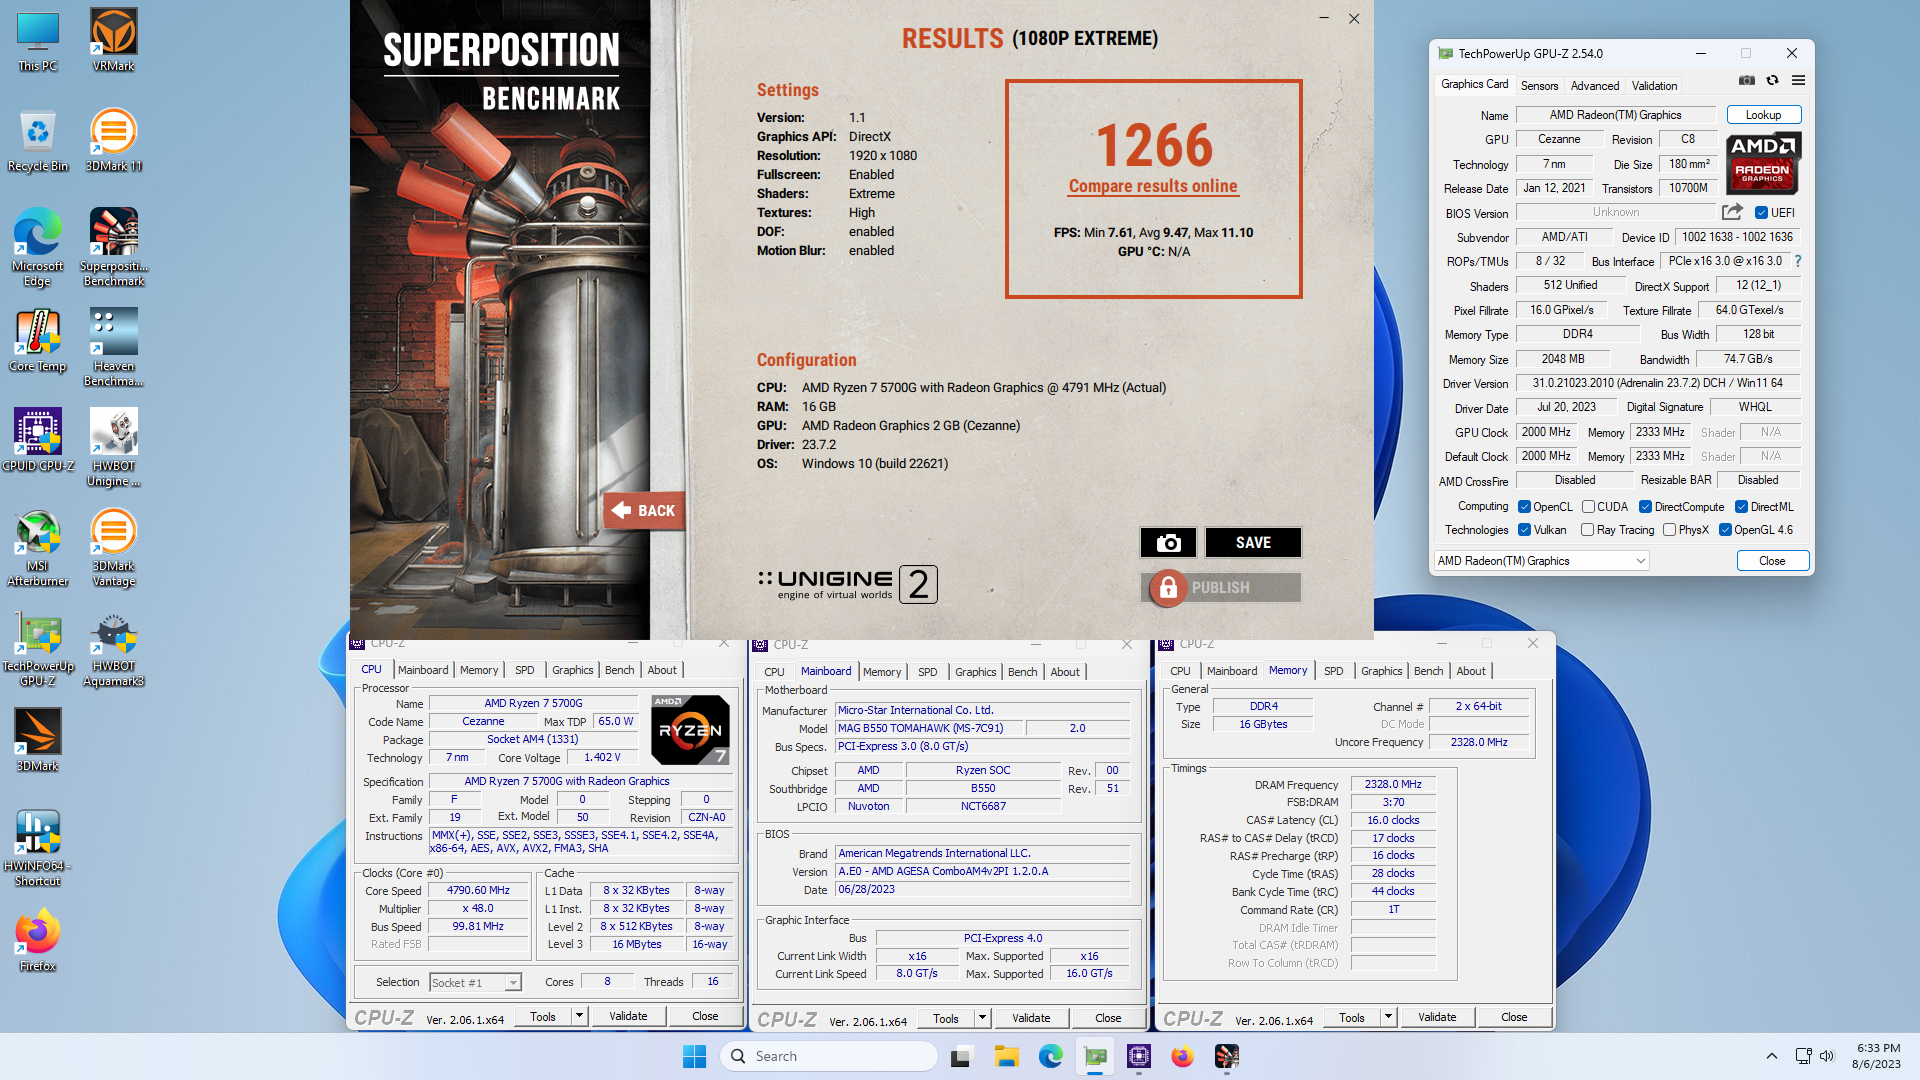
Task: Toggle OpenCL checkbox
Action: (1524, 507)
